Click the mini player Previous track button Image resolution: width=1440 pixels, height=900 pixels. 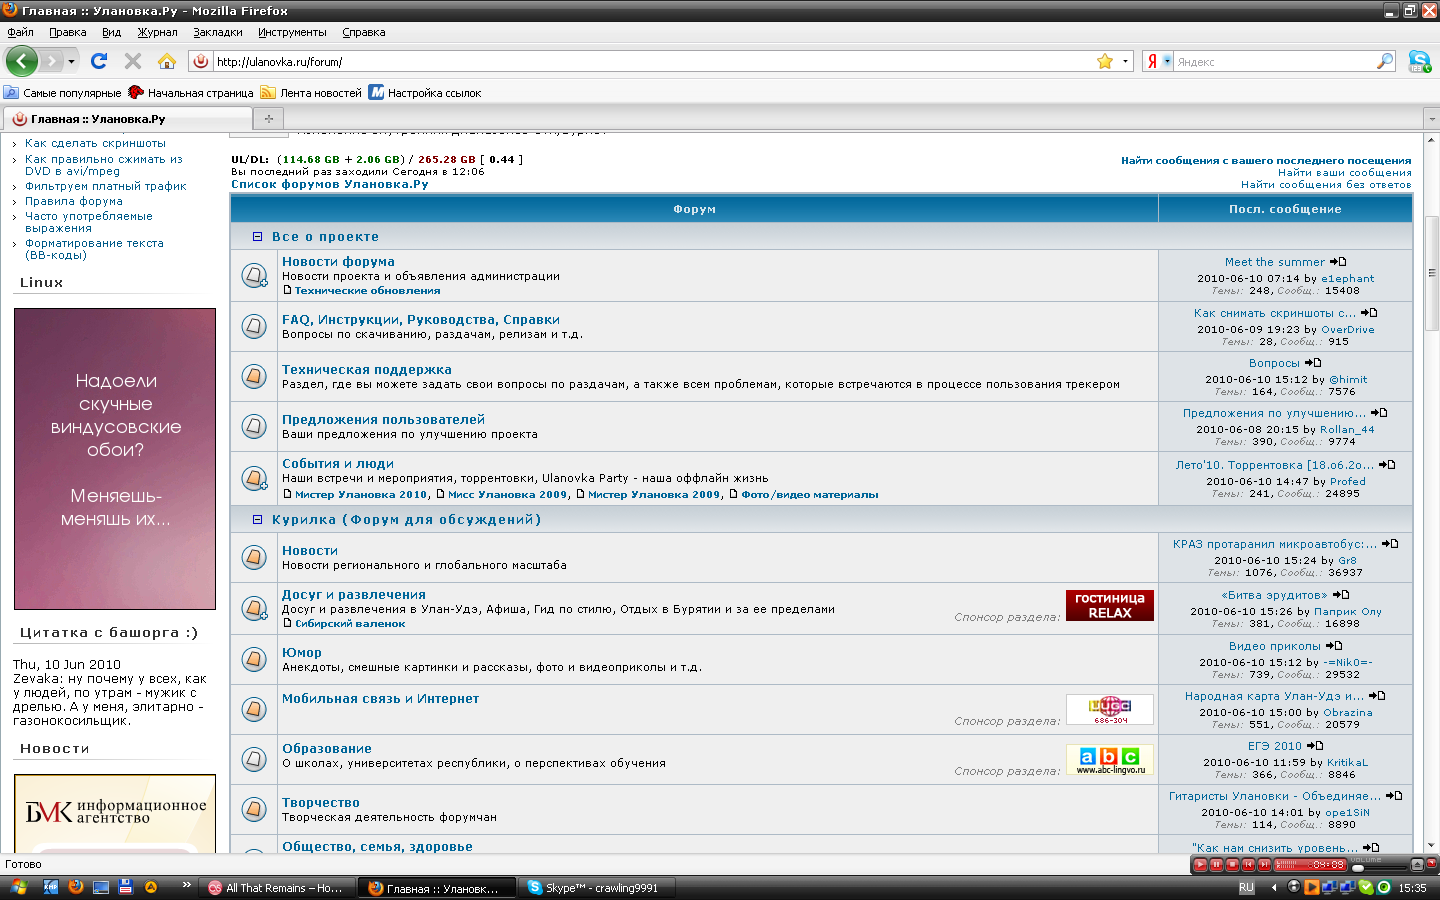tap(1248, 865)
